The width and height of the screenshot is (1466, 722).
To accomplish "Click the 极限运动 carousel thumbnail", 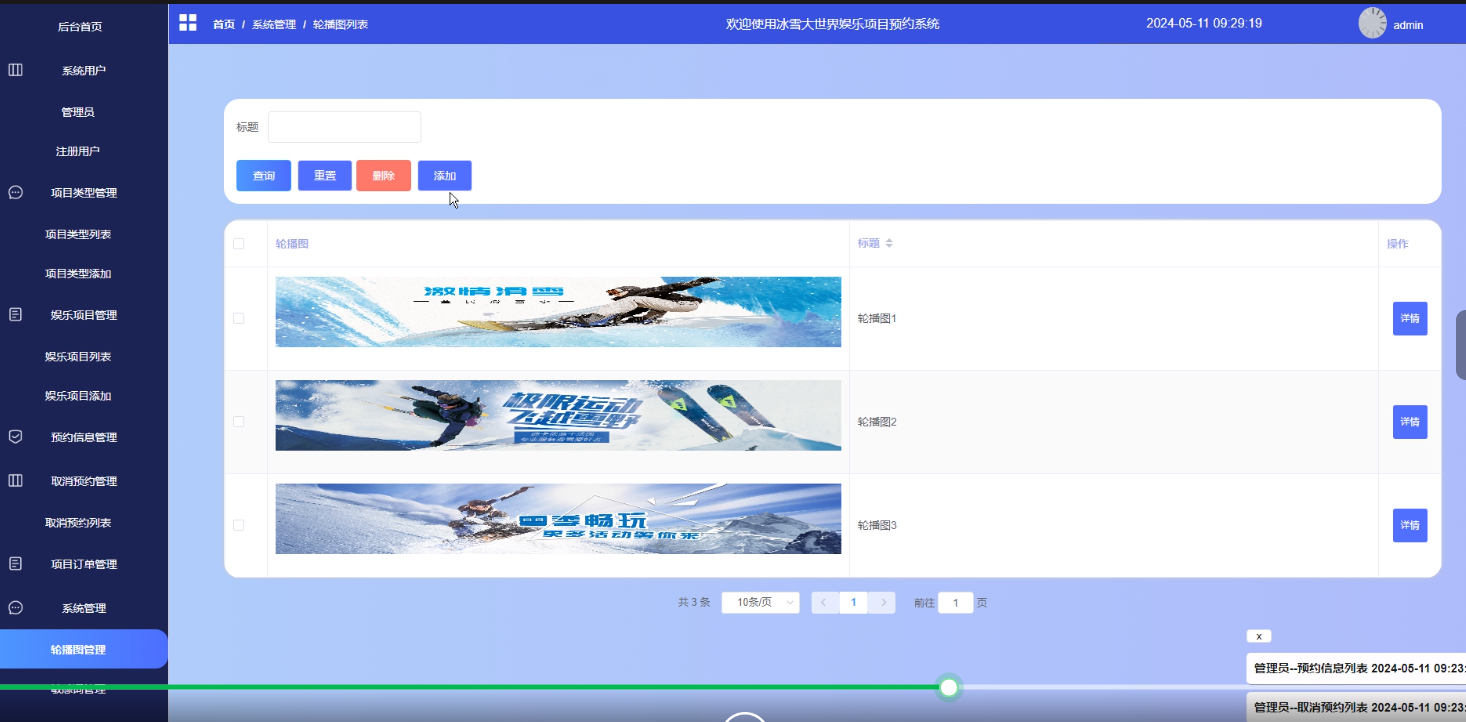I will click(558, 415).
